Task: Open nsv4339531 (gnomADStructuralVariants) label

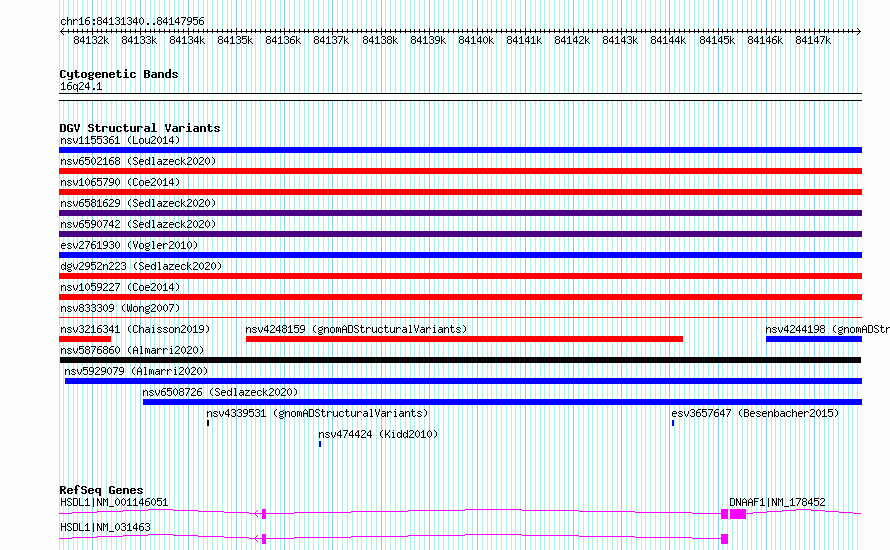Action: tap(317, 413)
